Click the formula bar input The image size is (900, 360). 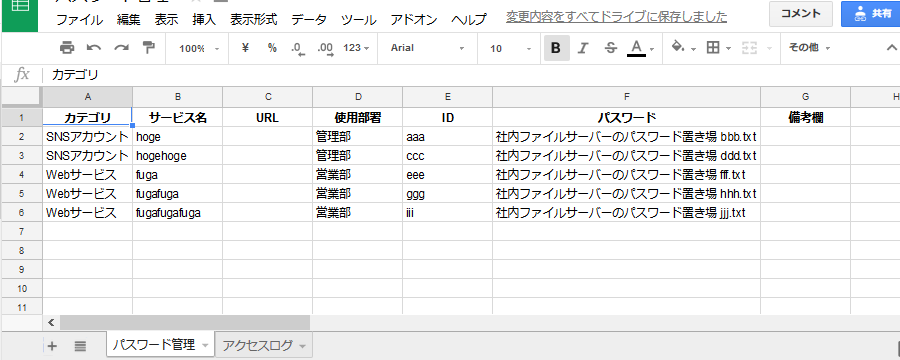coord(471,75)
